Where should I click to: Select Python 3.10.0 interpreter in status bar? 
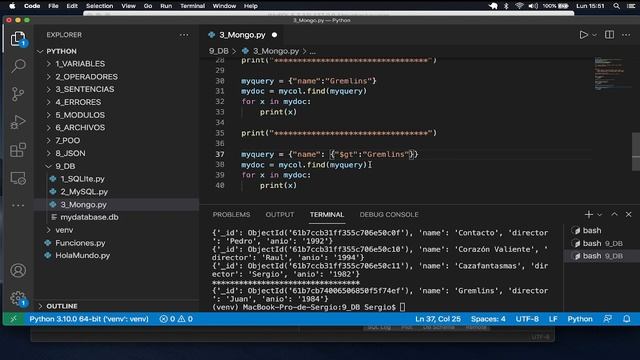[89, 319]
